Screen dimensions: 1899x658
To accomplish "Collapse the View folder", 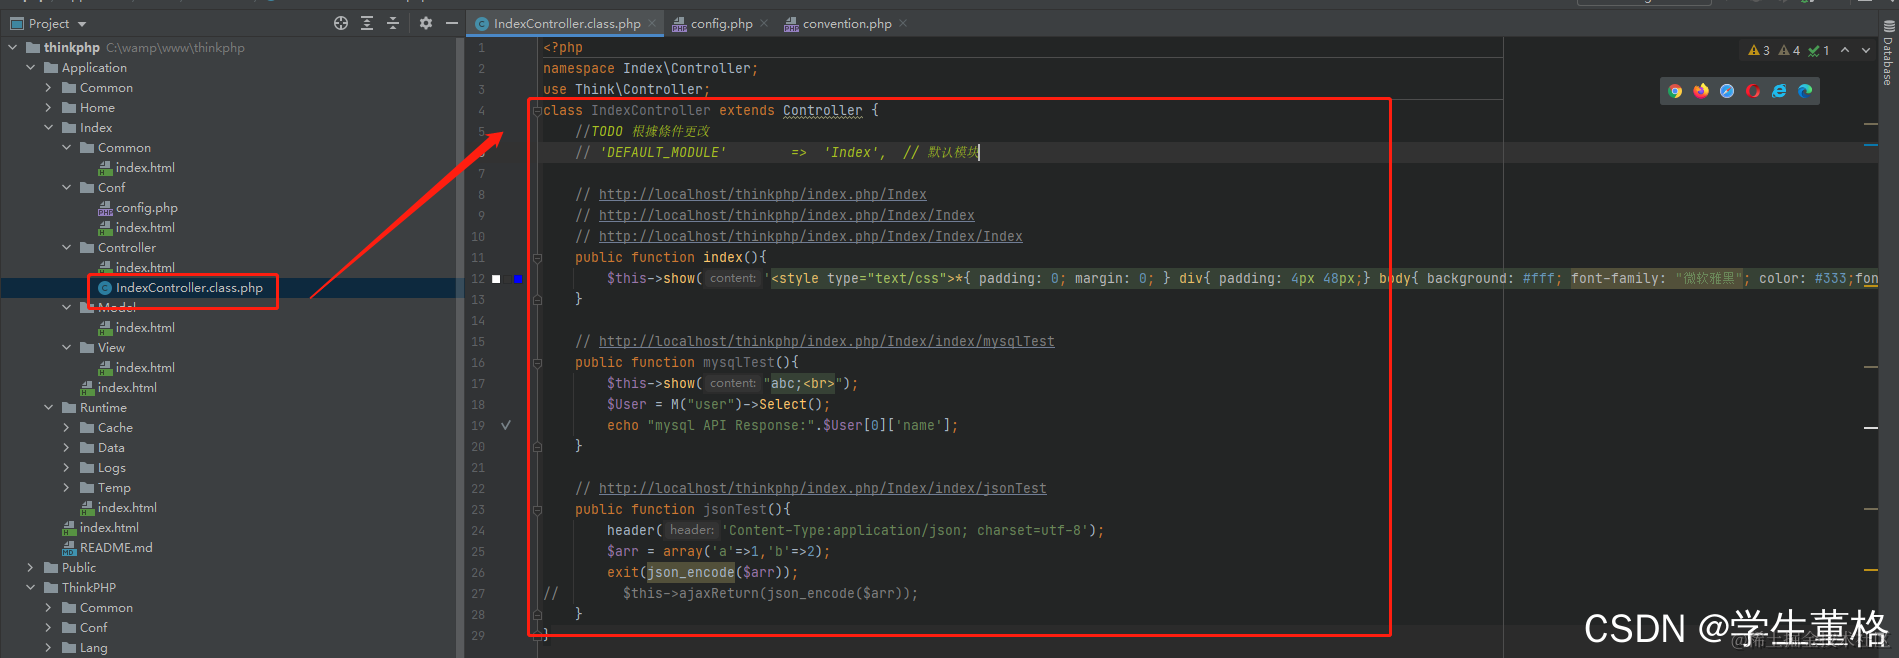I will (66, 347).
